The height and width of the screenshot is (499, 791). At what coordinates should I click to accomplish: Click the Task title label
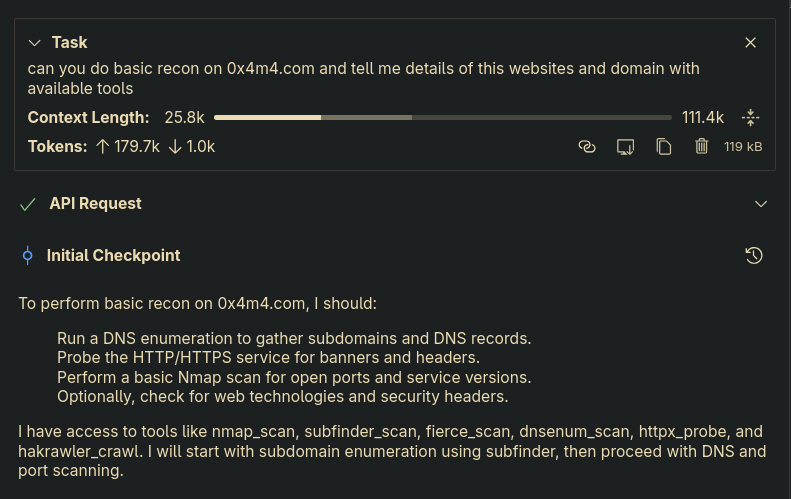[x=69, y=43]
